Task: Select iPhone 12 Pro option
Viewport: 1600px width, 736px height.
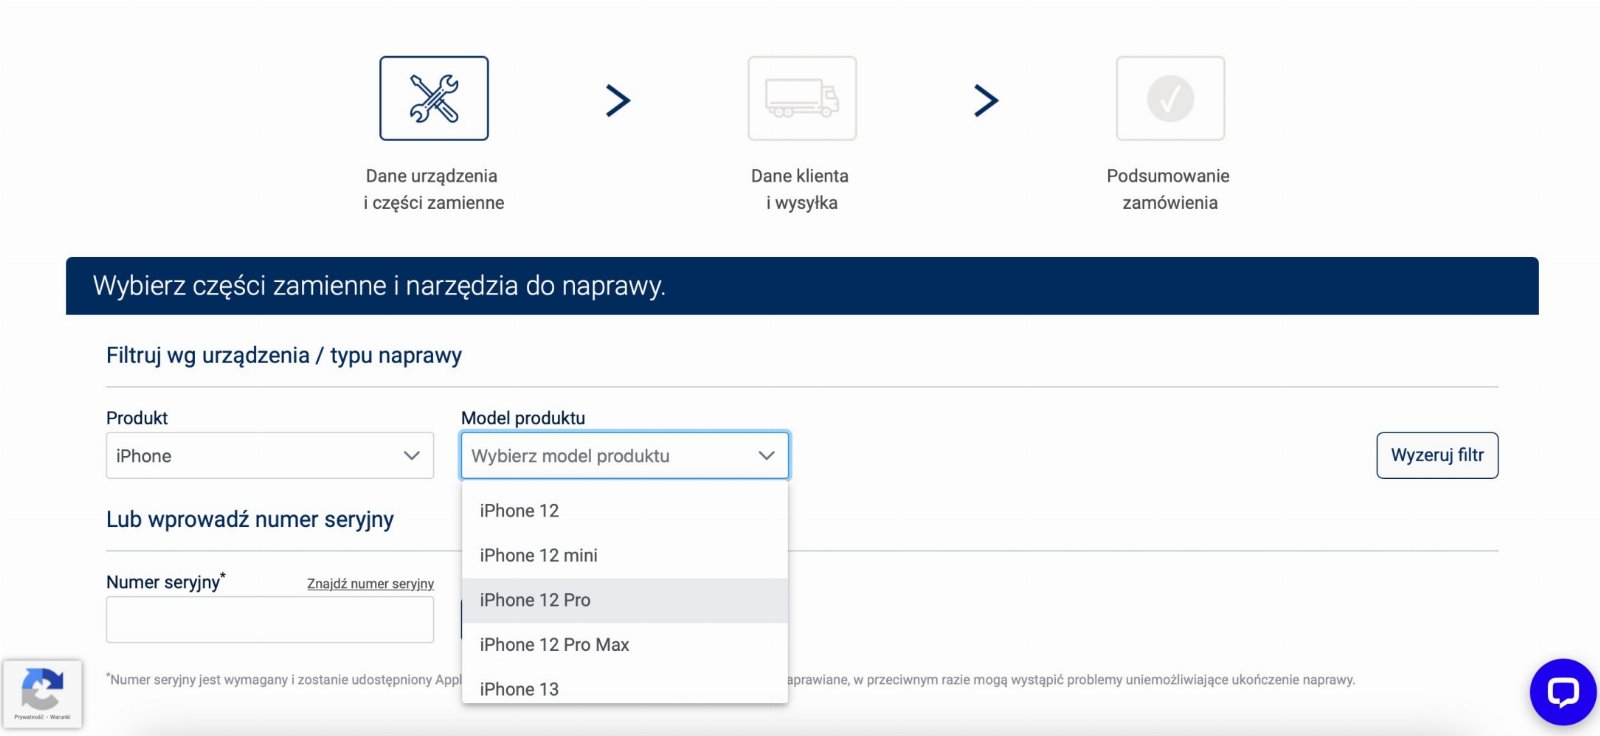Action: pos(625,600)
